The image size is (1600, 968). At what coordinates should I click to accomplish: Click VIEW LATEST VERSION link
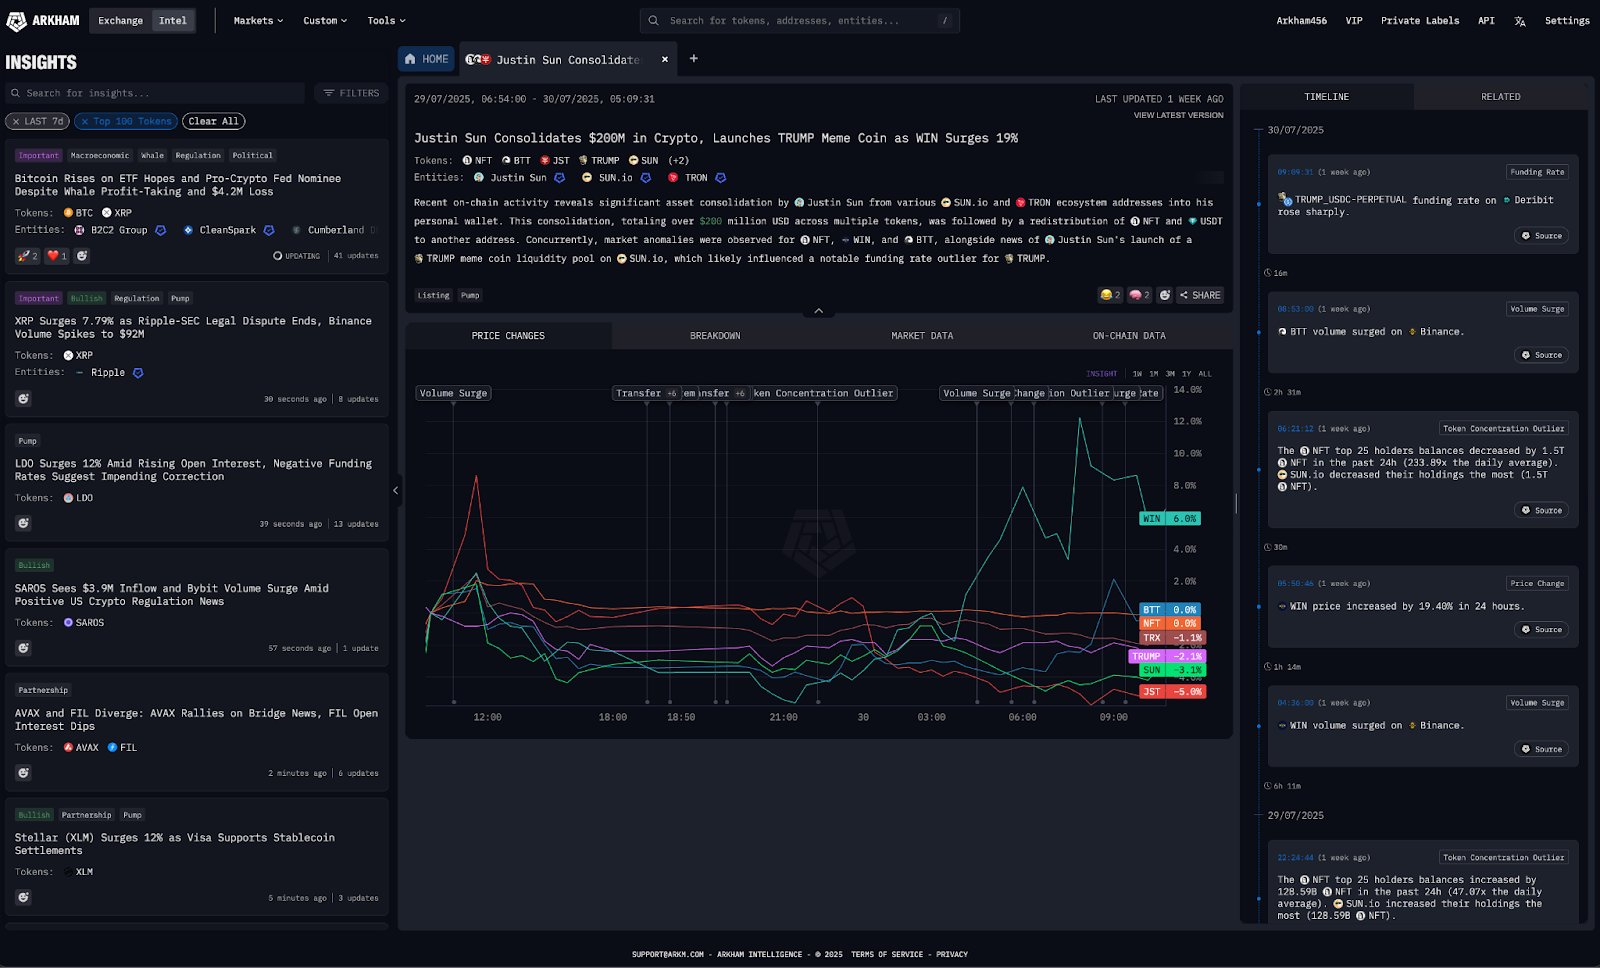[1178, 115]
